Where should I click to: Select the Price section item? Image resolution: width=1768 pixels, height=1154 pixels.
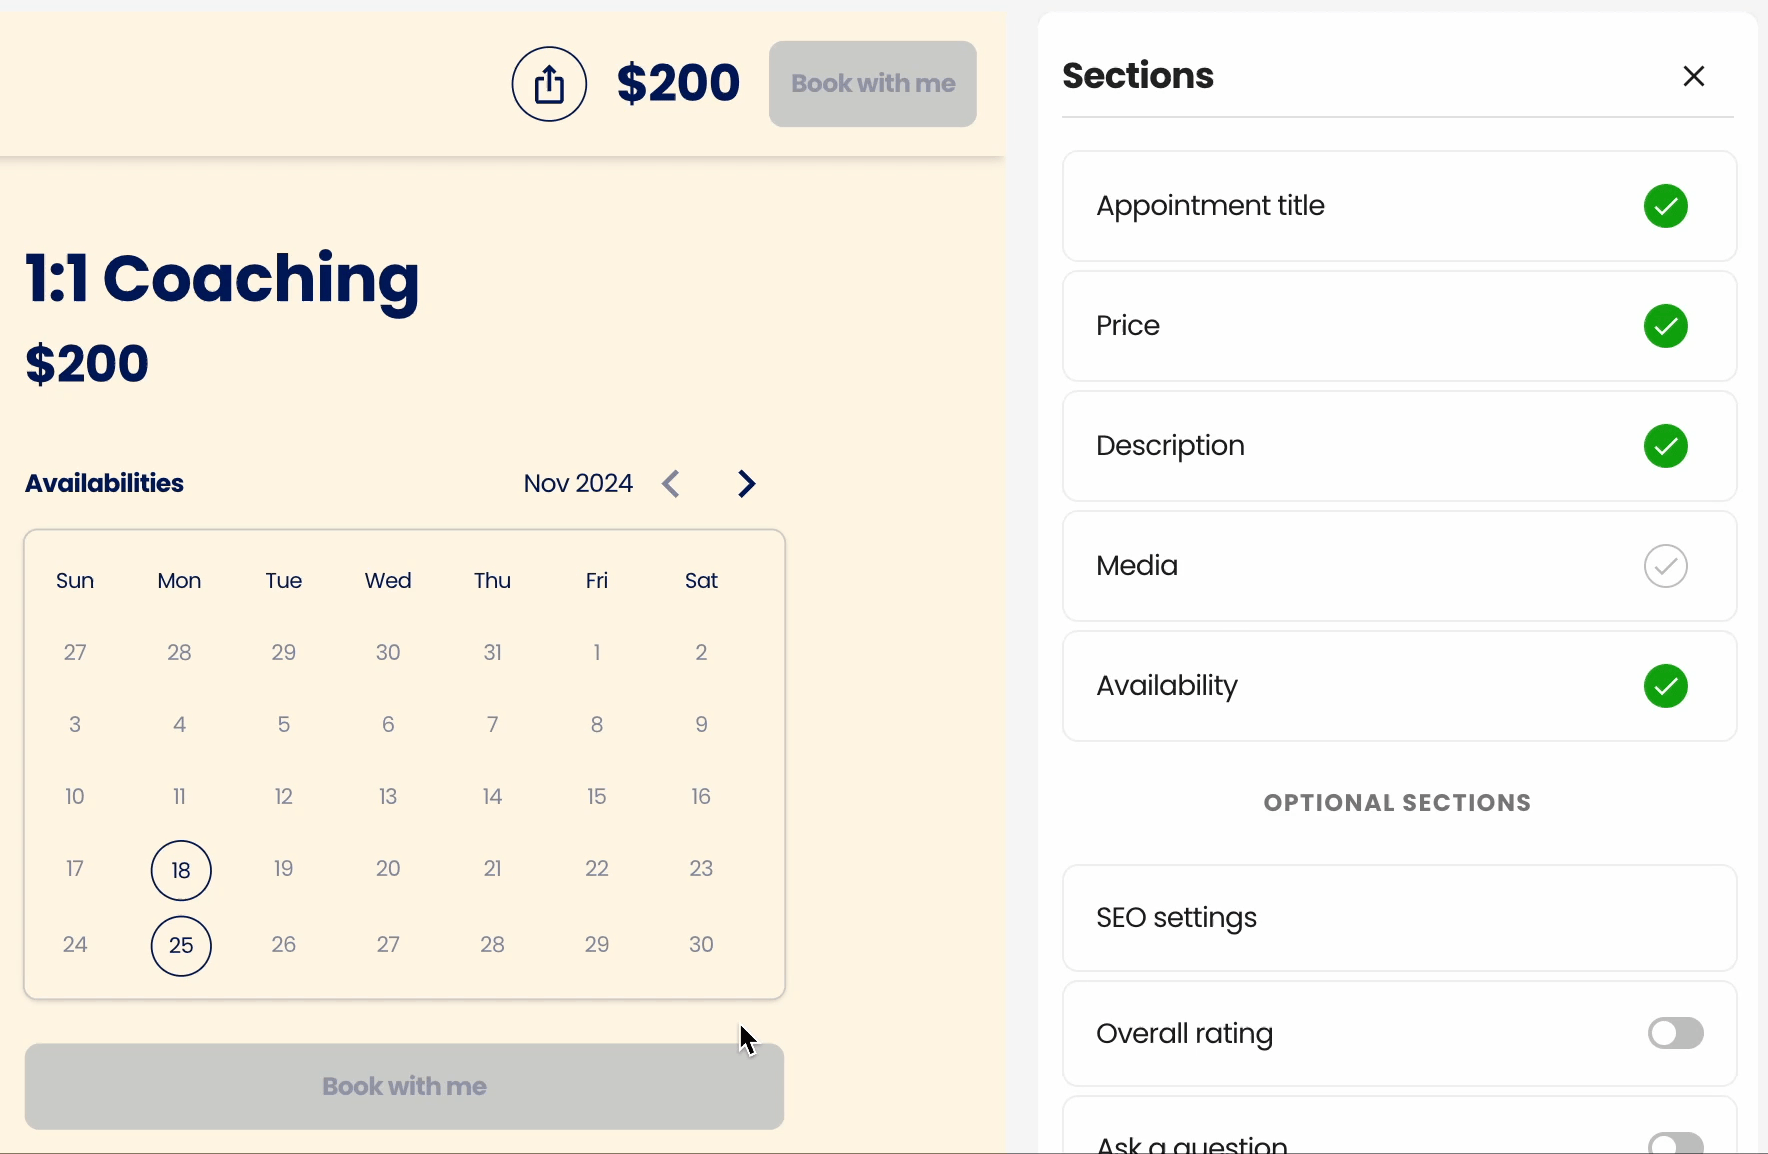1350,326
